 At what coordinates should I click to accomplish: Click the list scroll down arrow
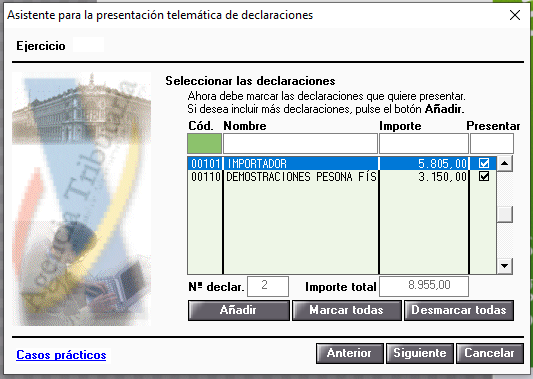pyautogui.click(x=504, y=266)
